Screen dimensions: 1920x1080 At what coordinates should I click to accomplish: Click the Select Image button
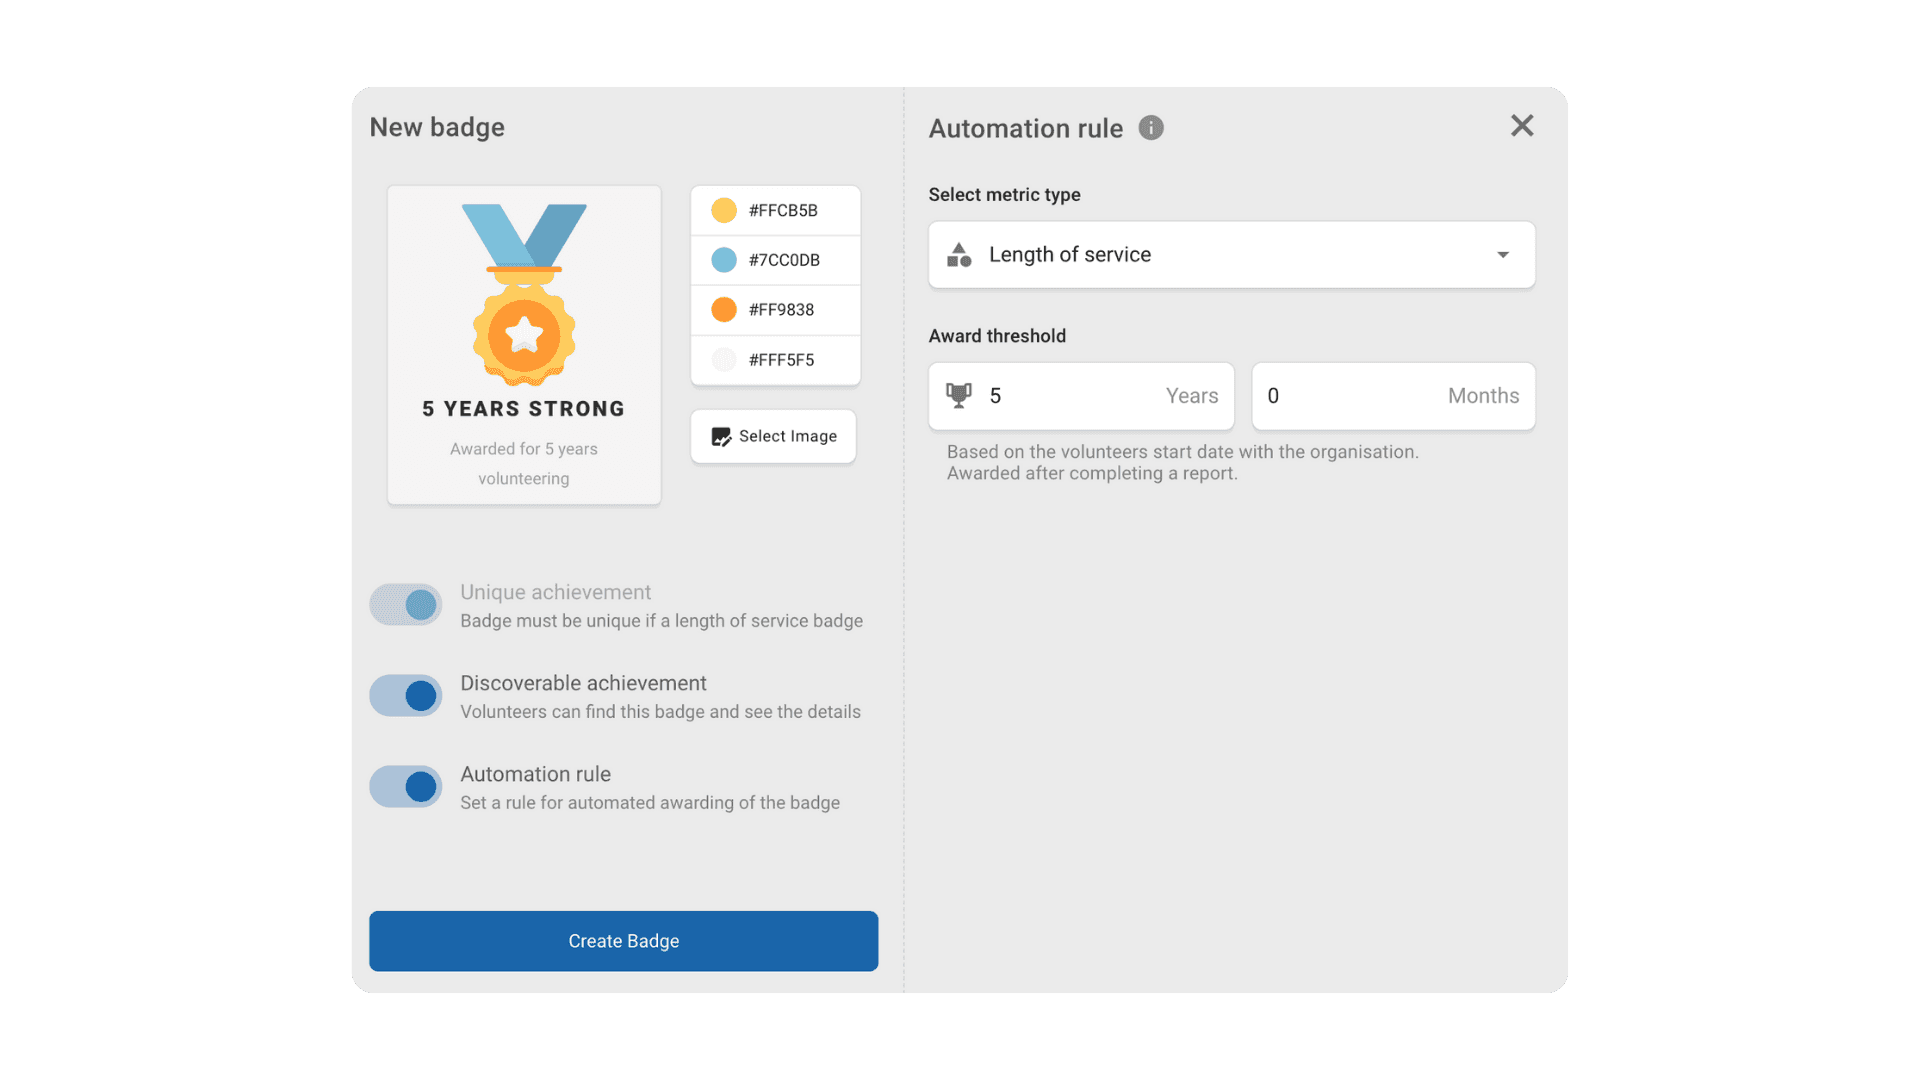point(772,436)
